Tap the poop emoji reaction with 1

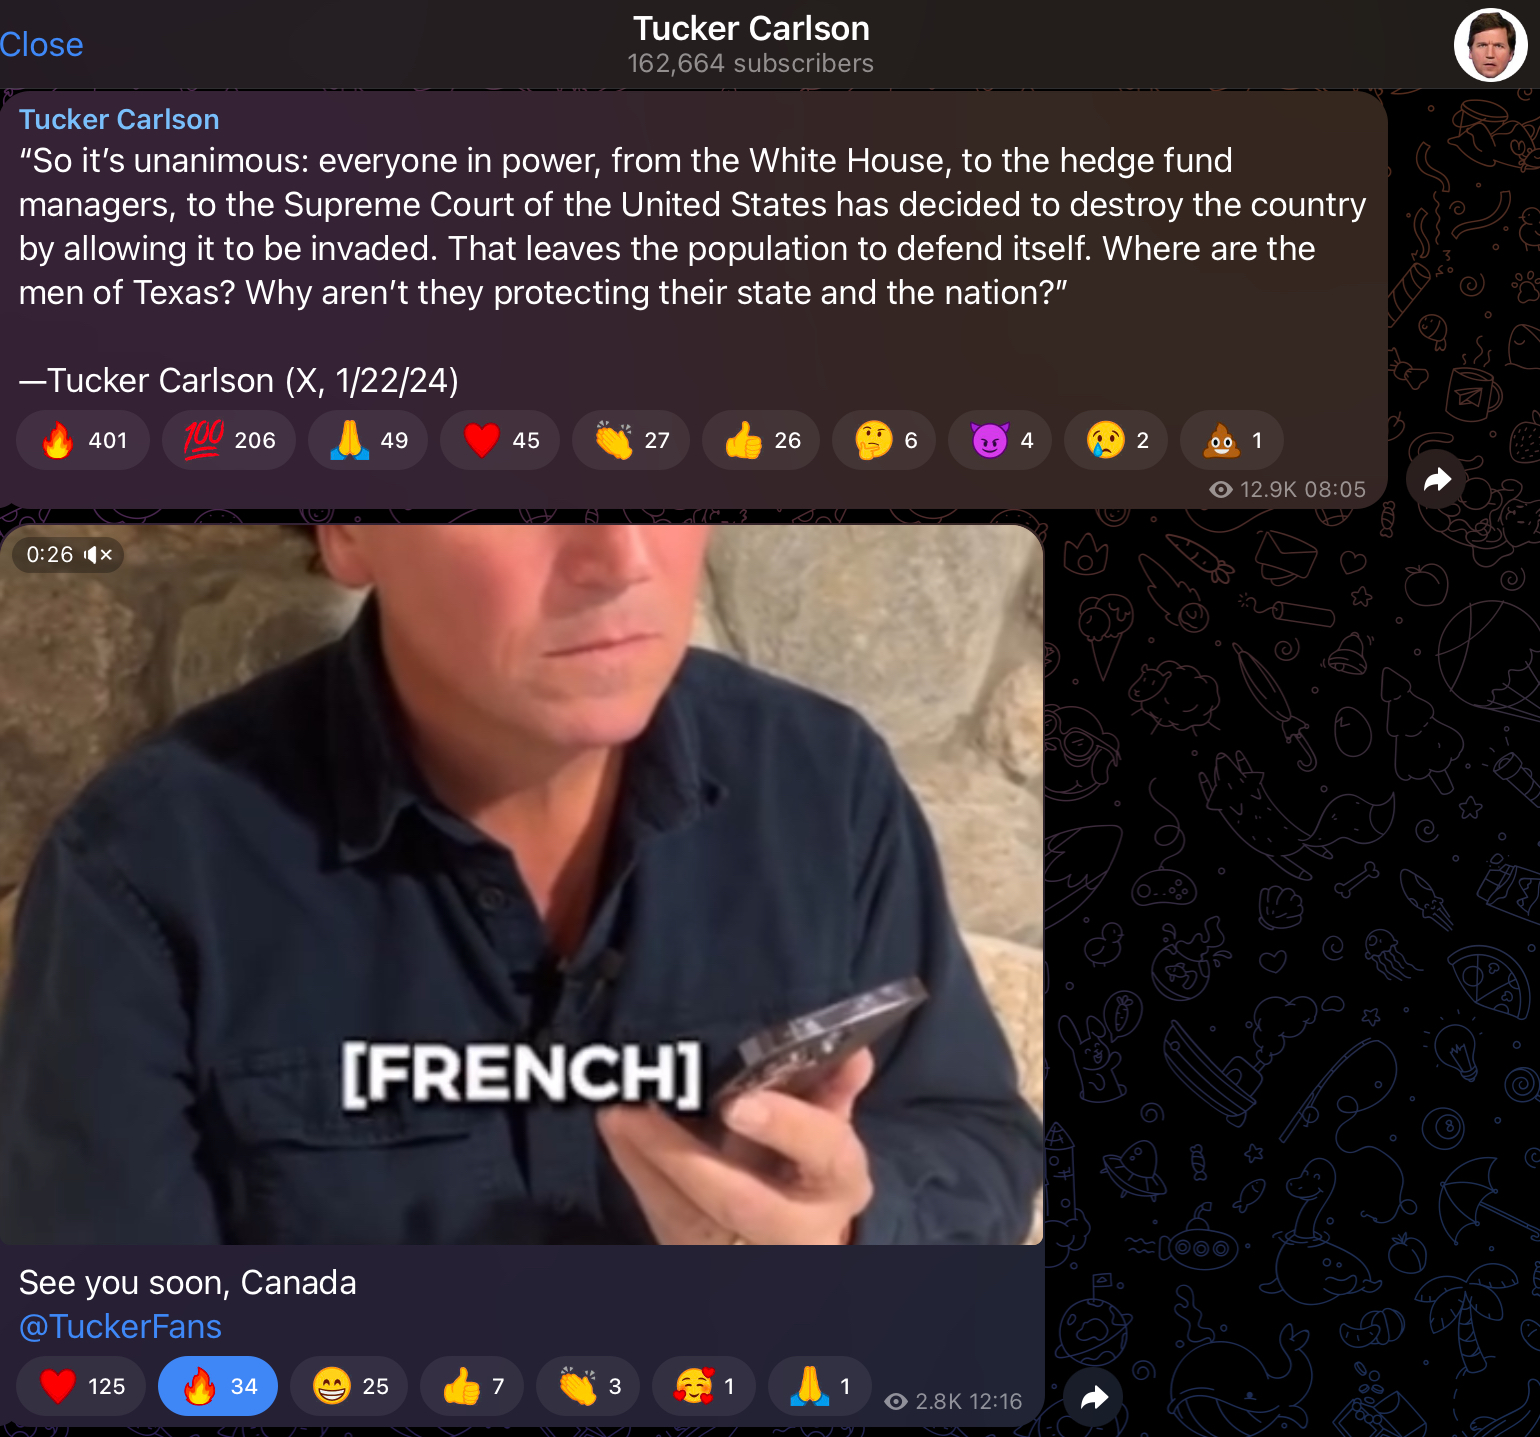pos(1232,440)
